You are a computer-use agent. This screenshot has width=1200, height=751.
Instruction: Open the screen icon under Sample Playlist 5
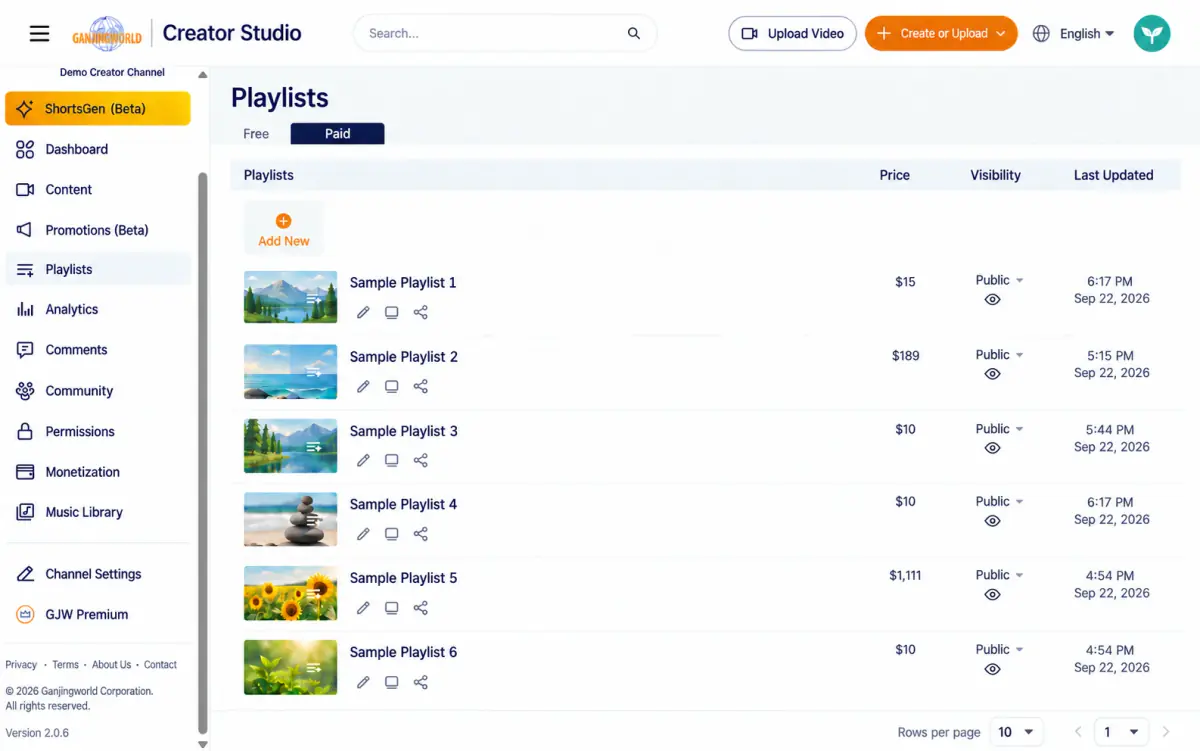pyautogui.click(x=392, y=608)
